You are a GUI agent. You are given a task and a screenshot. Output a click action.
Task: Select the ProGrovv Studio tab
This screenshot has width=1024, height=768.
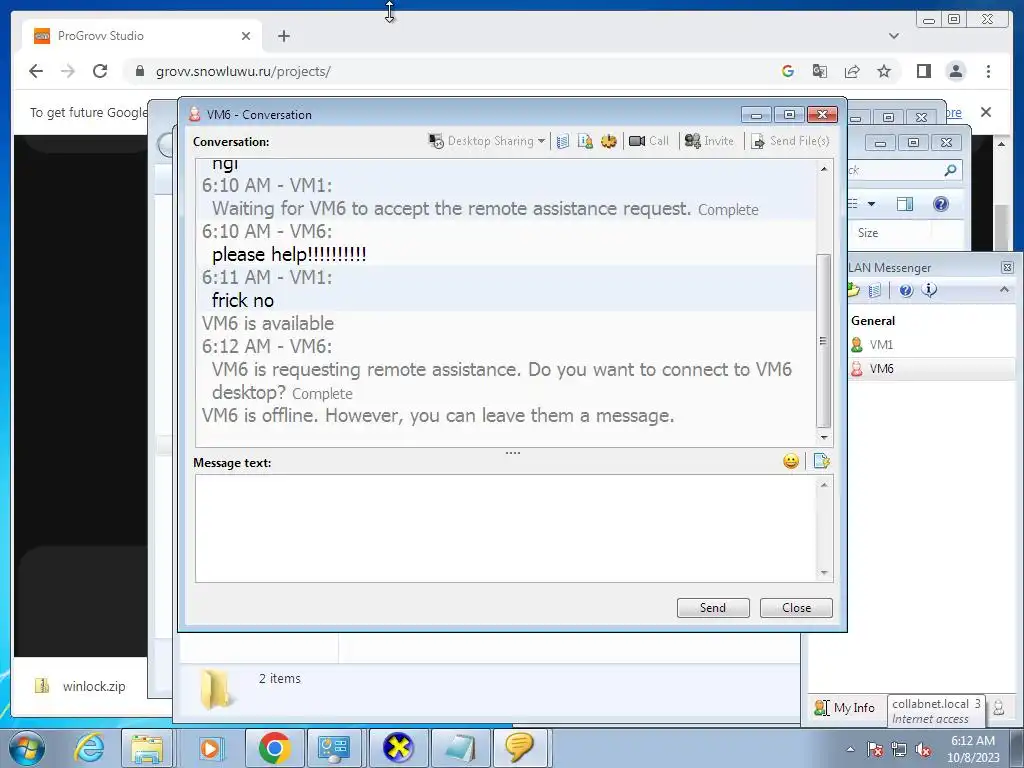click(x=142, y=36)
